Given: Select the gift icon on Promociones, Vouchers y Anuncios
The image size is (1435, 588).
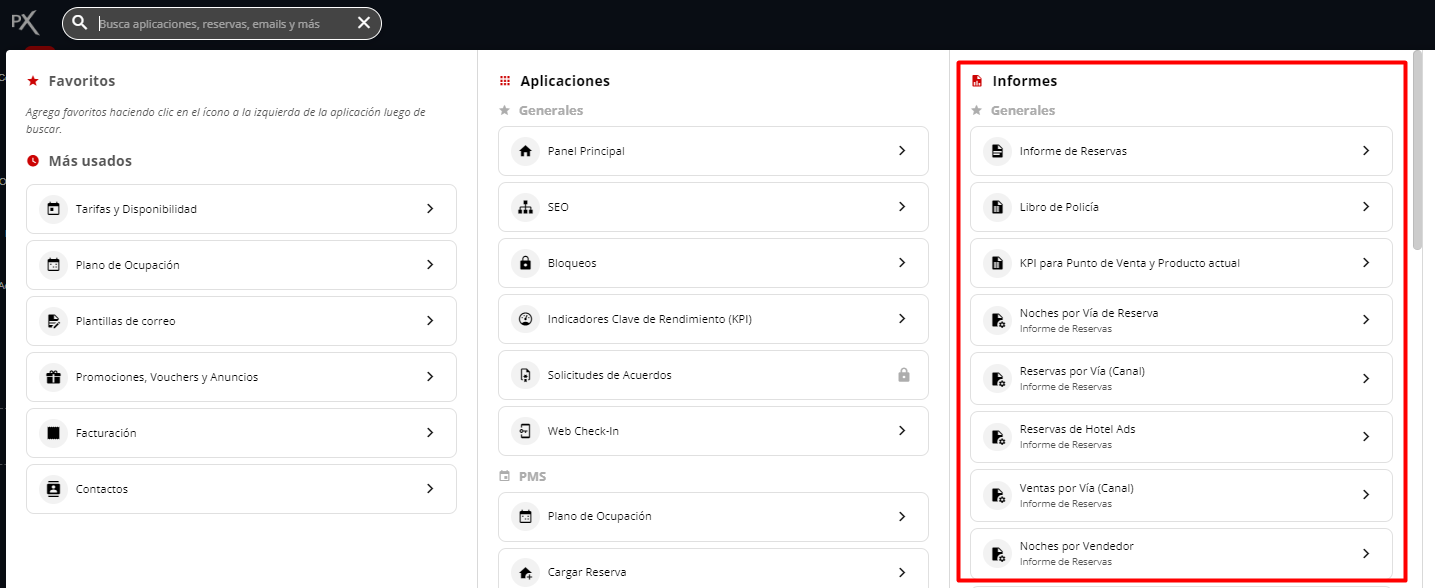Looking at the screenshot, I should click(x=53, y=377).
